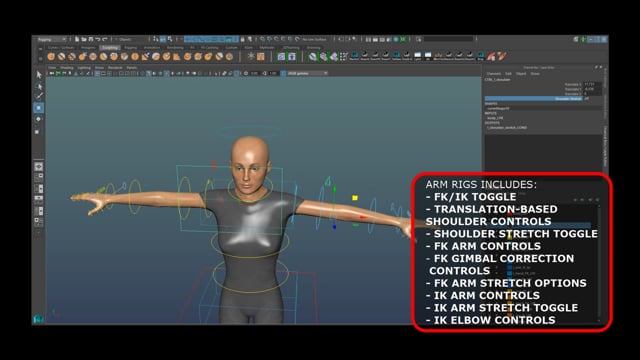
Task: Open the Sculpting shelf tab
Action: click(110, 48)
